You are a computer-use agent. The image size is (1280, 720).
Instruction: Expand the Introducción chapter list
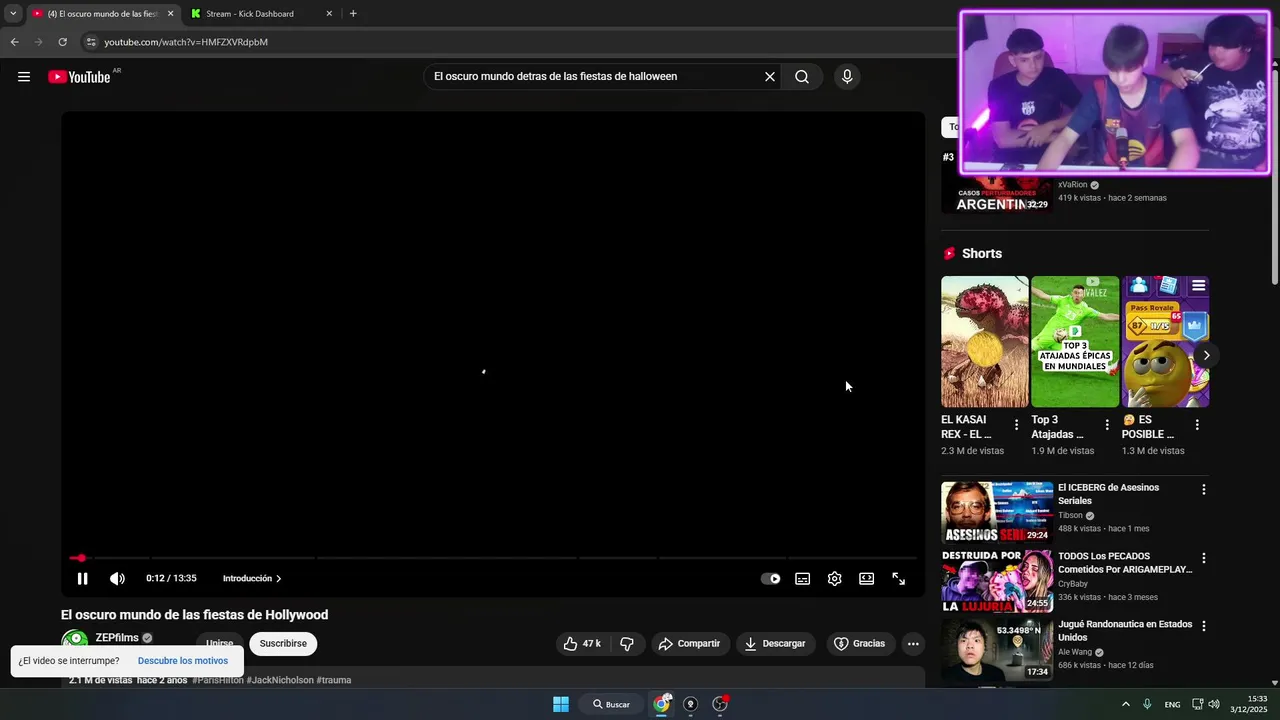point(252,578)
